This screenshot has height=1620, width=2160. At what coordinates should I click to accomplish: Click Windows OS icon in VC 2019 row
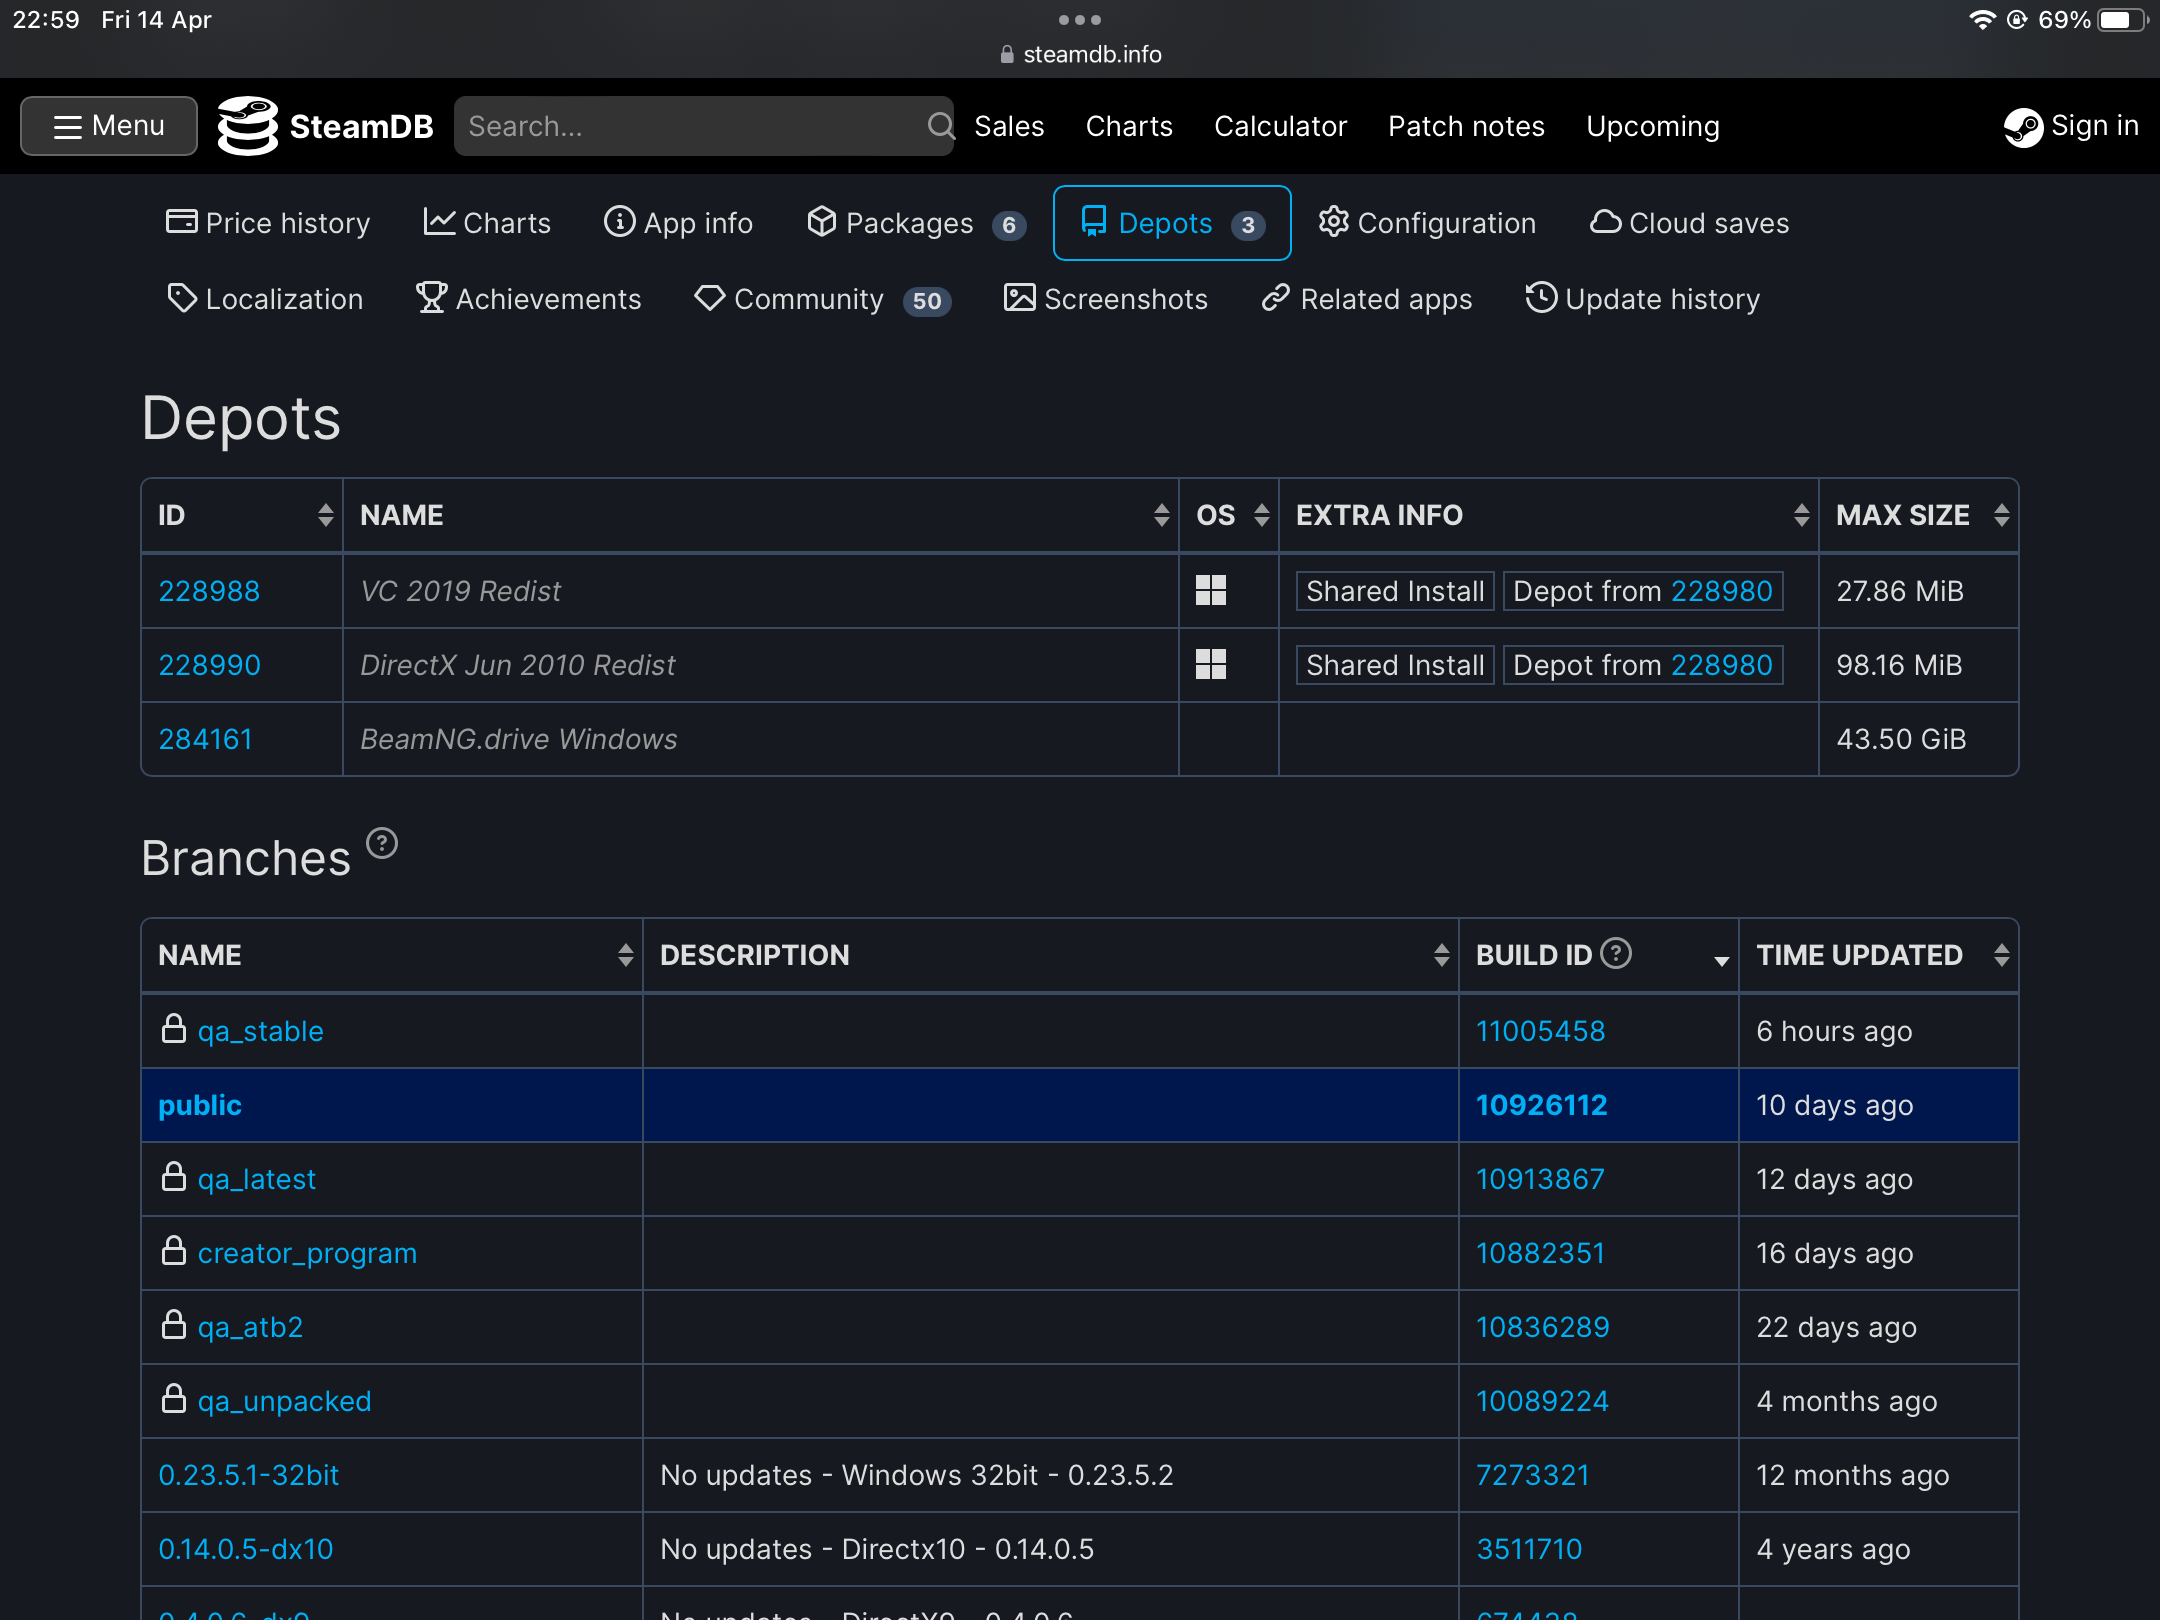1211,591
